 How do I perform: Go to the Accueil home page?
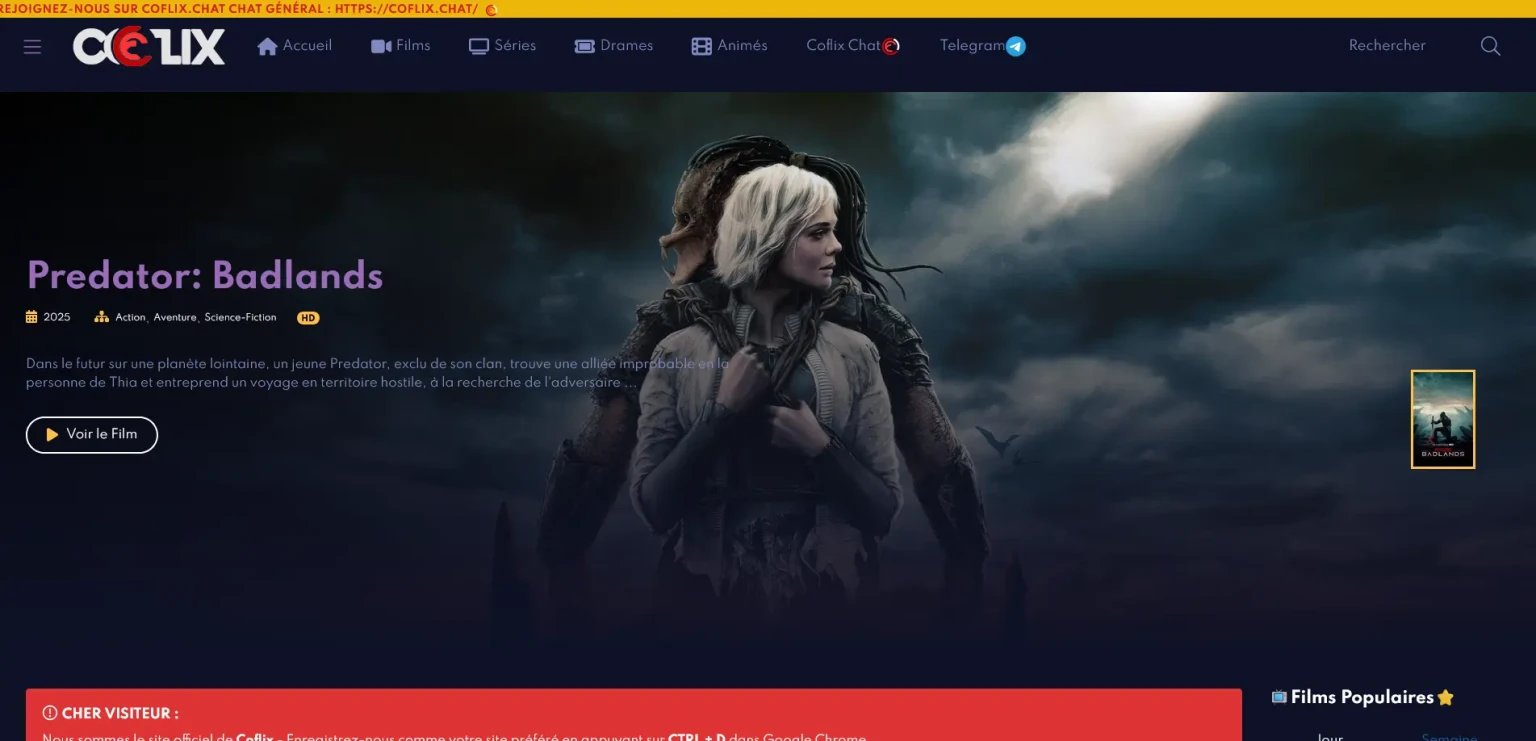pos(295,46)
